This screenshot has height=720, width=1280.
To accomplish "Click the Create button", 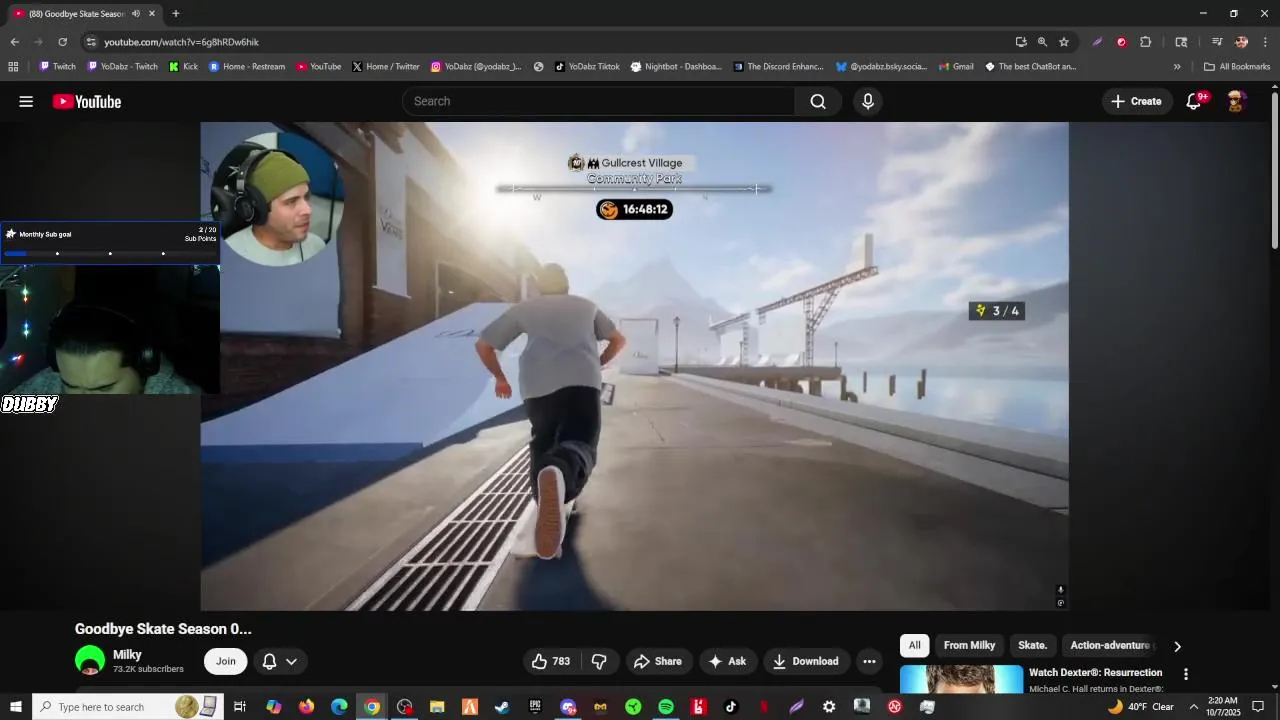I will [1136, 101].
